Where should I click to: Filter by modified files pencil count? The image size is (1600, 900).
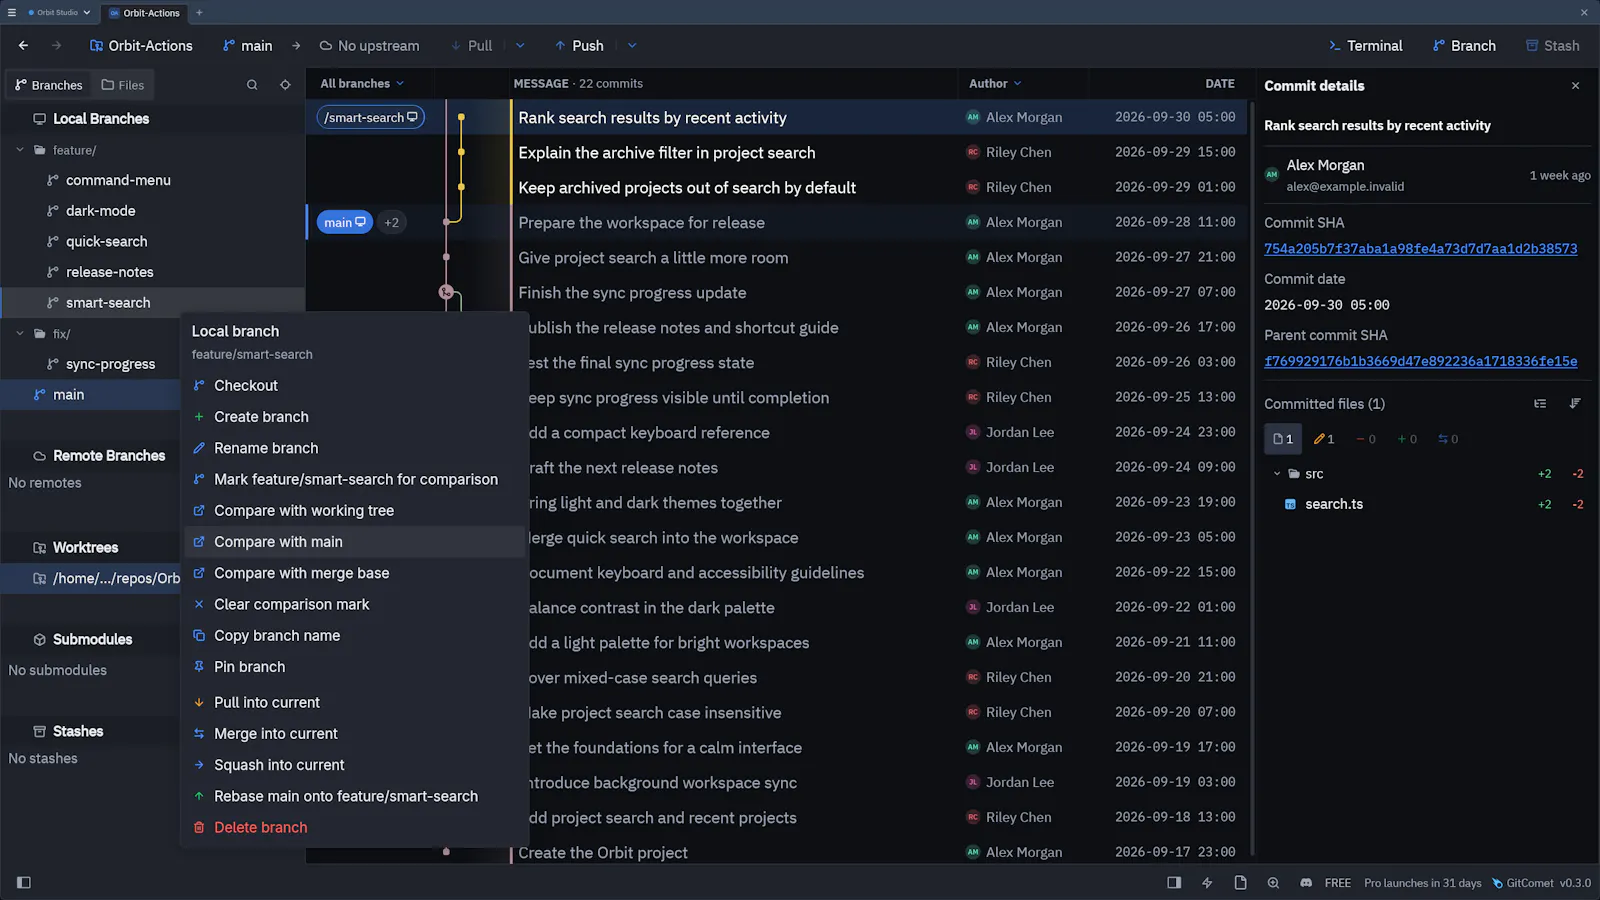[x=1324, y=439]
